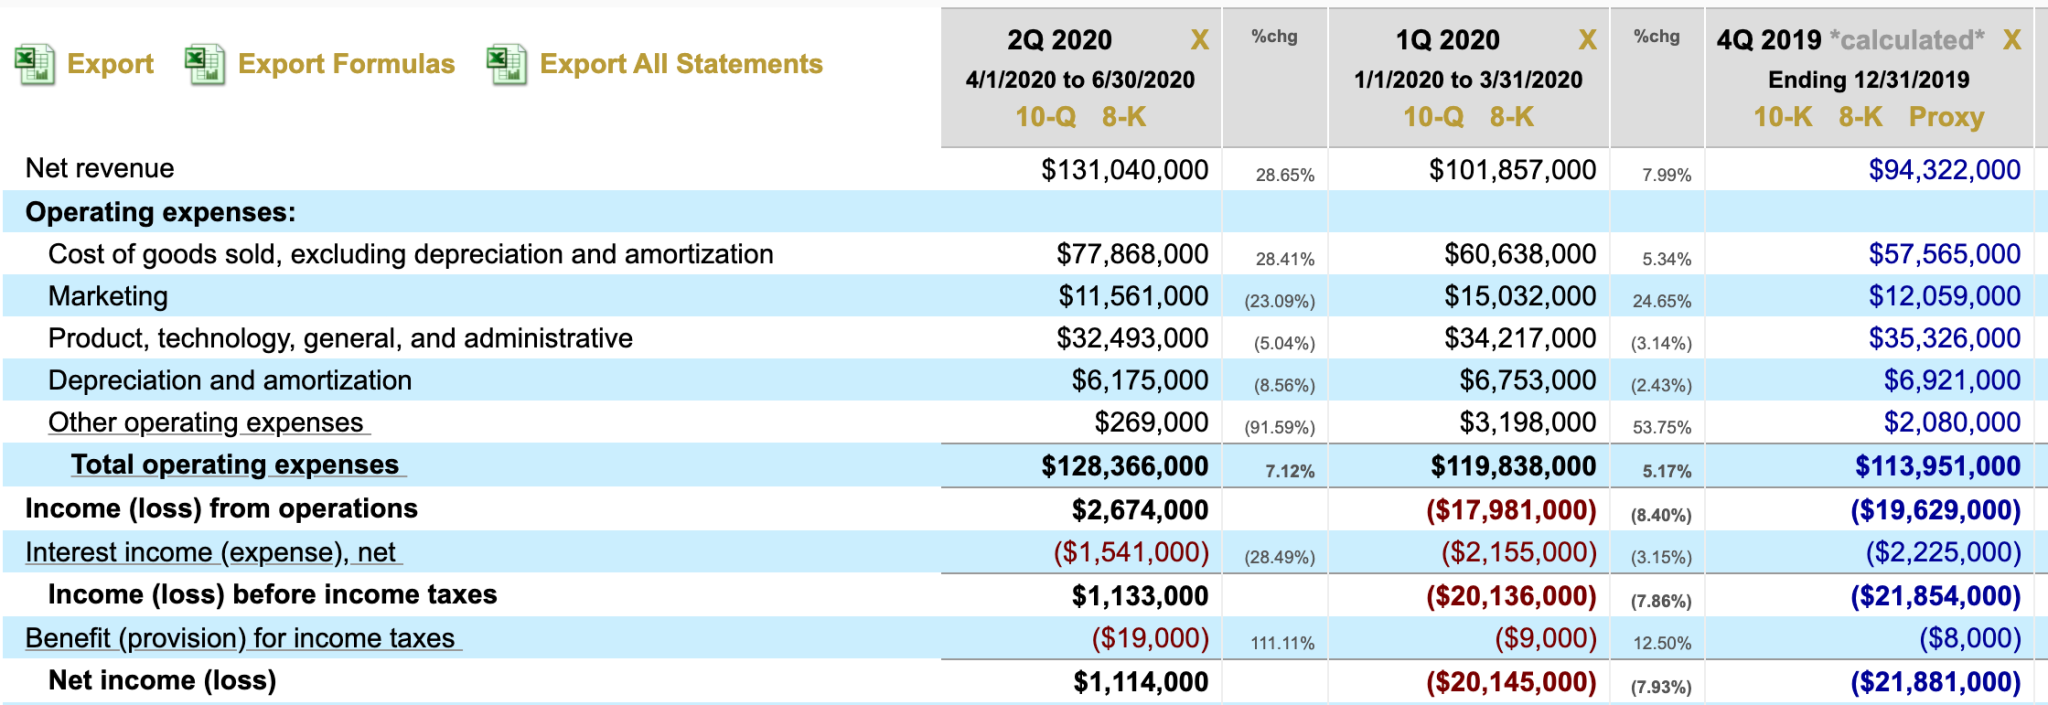The width and height of the screenshot is (2048, 705).
Task: Click the Excel icon beside Export
Action: 34,65
